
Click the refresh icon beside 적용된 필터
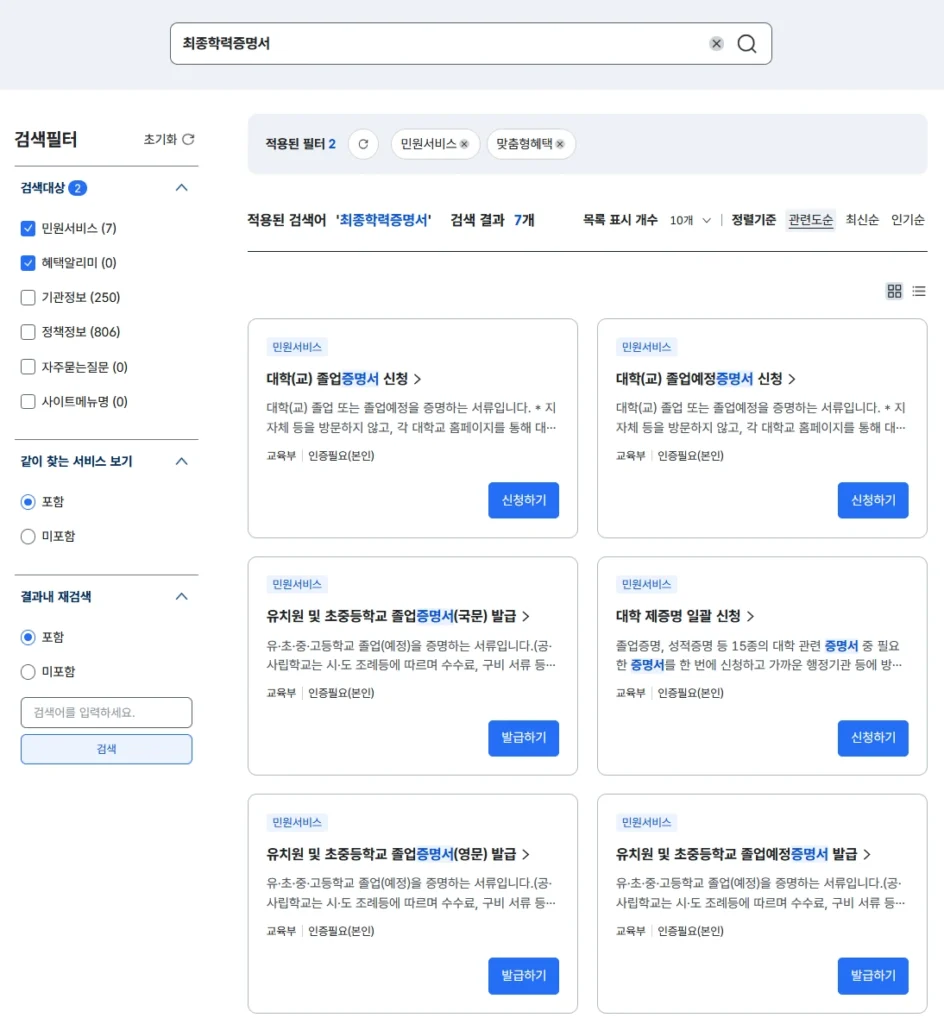(363, 144)
